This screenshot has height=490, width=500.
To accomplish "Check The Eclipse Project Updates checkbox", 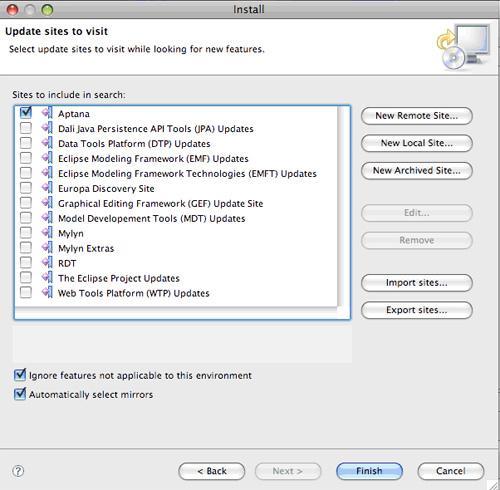I will 26,277.
